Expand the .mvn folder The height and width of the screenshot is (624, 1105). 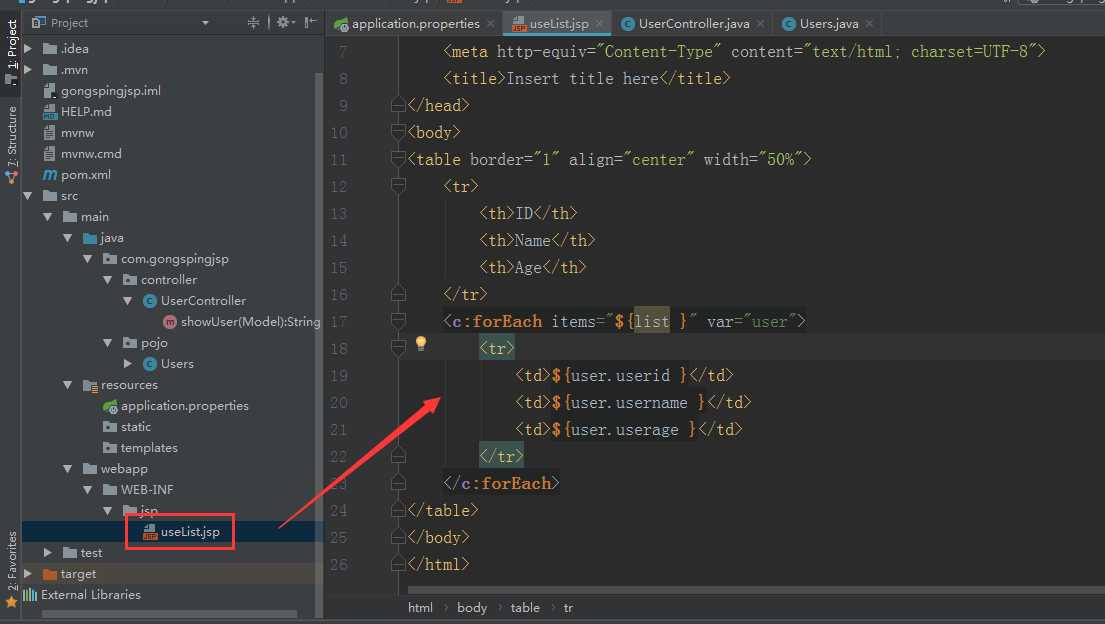pos(28,70)
